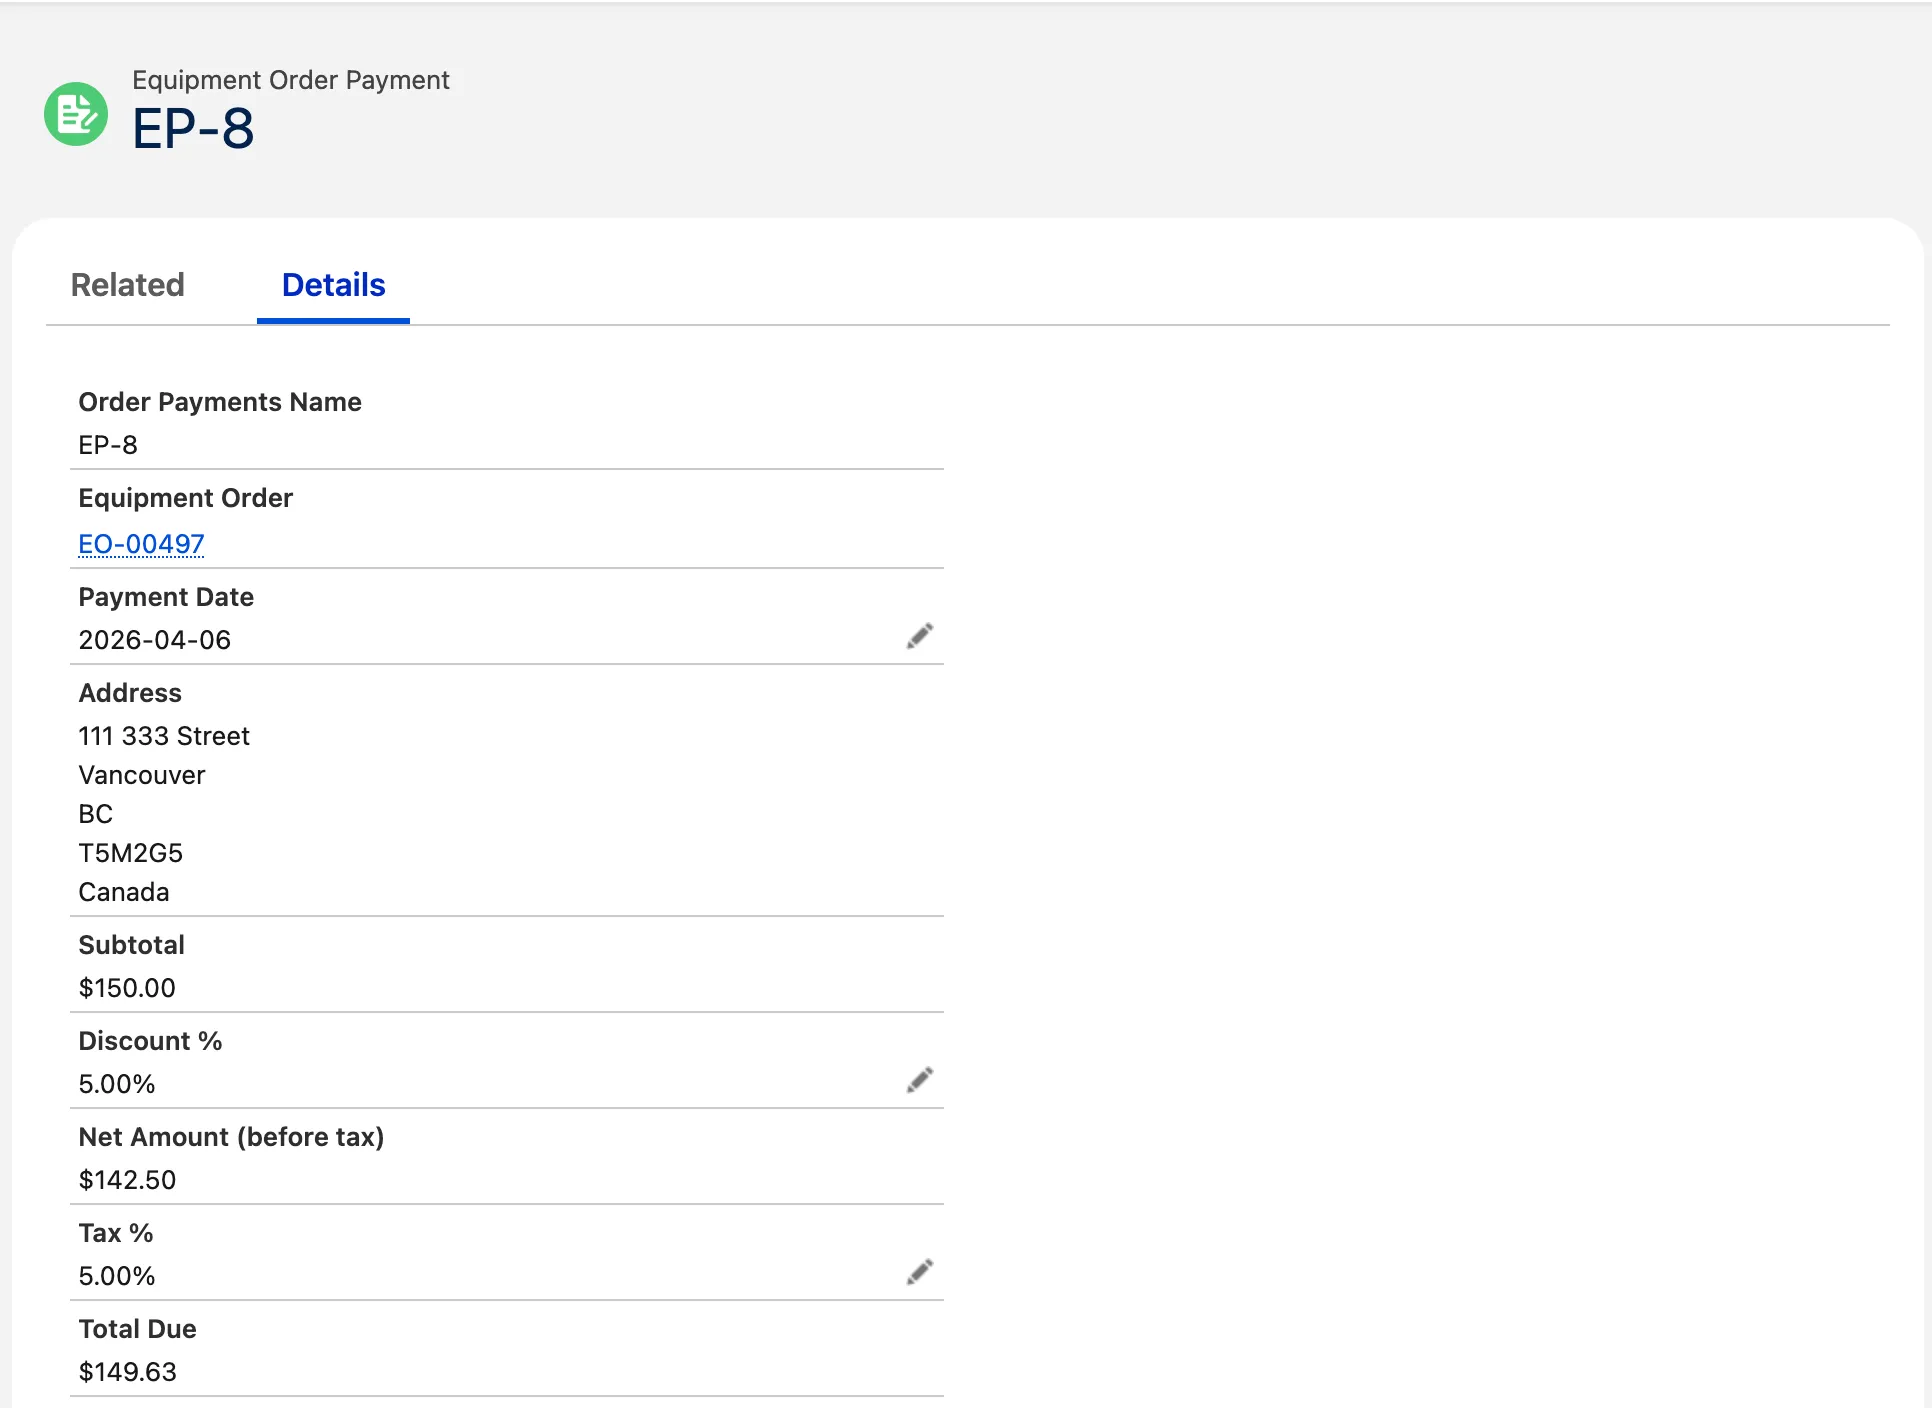1932x1408 pixels.
Task: Edit the Payment Date field pencil icon
Action: coord(920,636)
